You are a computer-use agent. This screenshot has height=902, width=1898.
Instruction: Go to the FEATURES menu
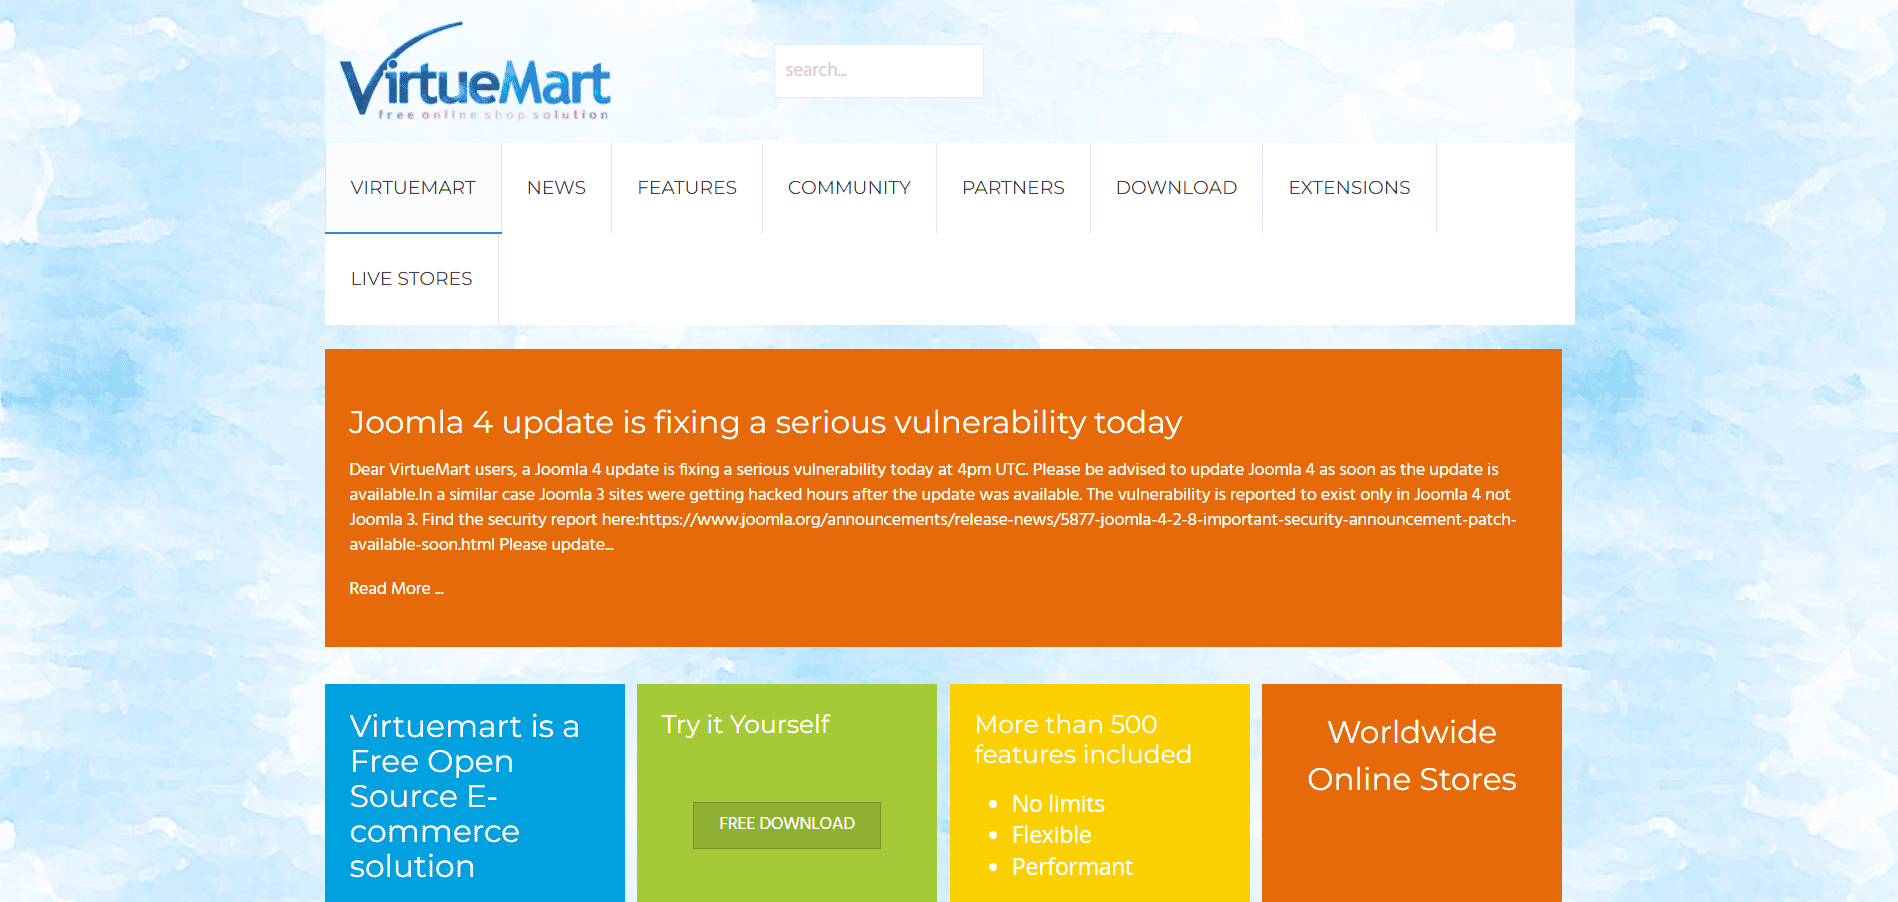[687, 188]
